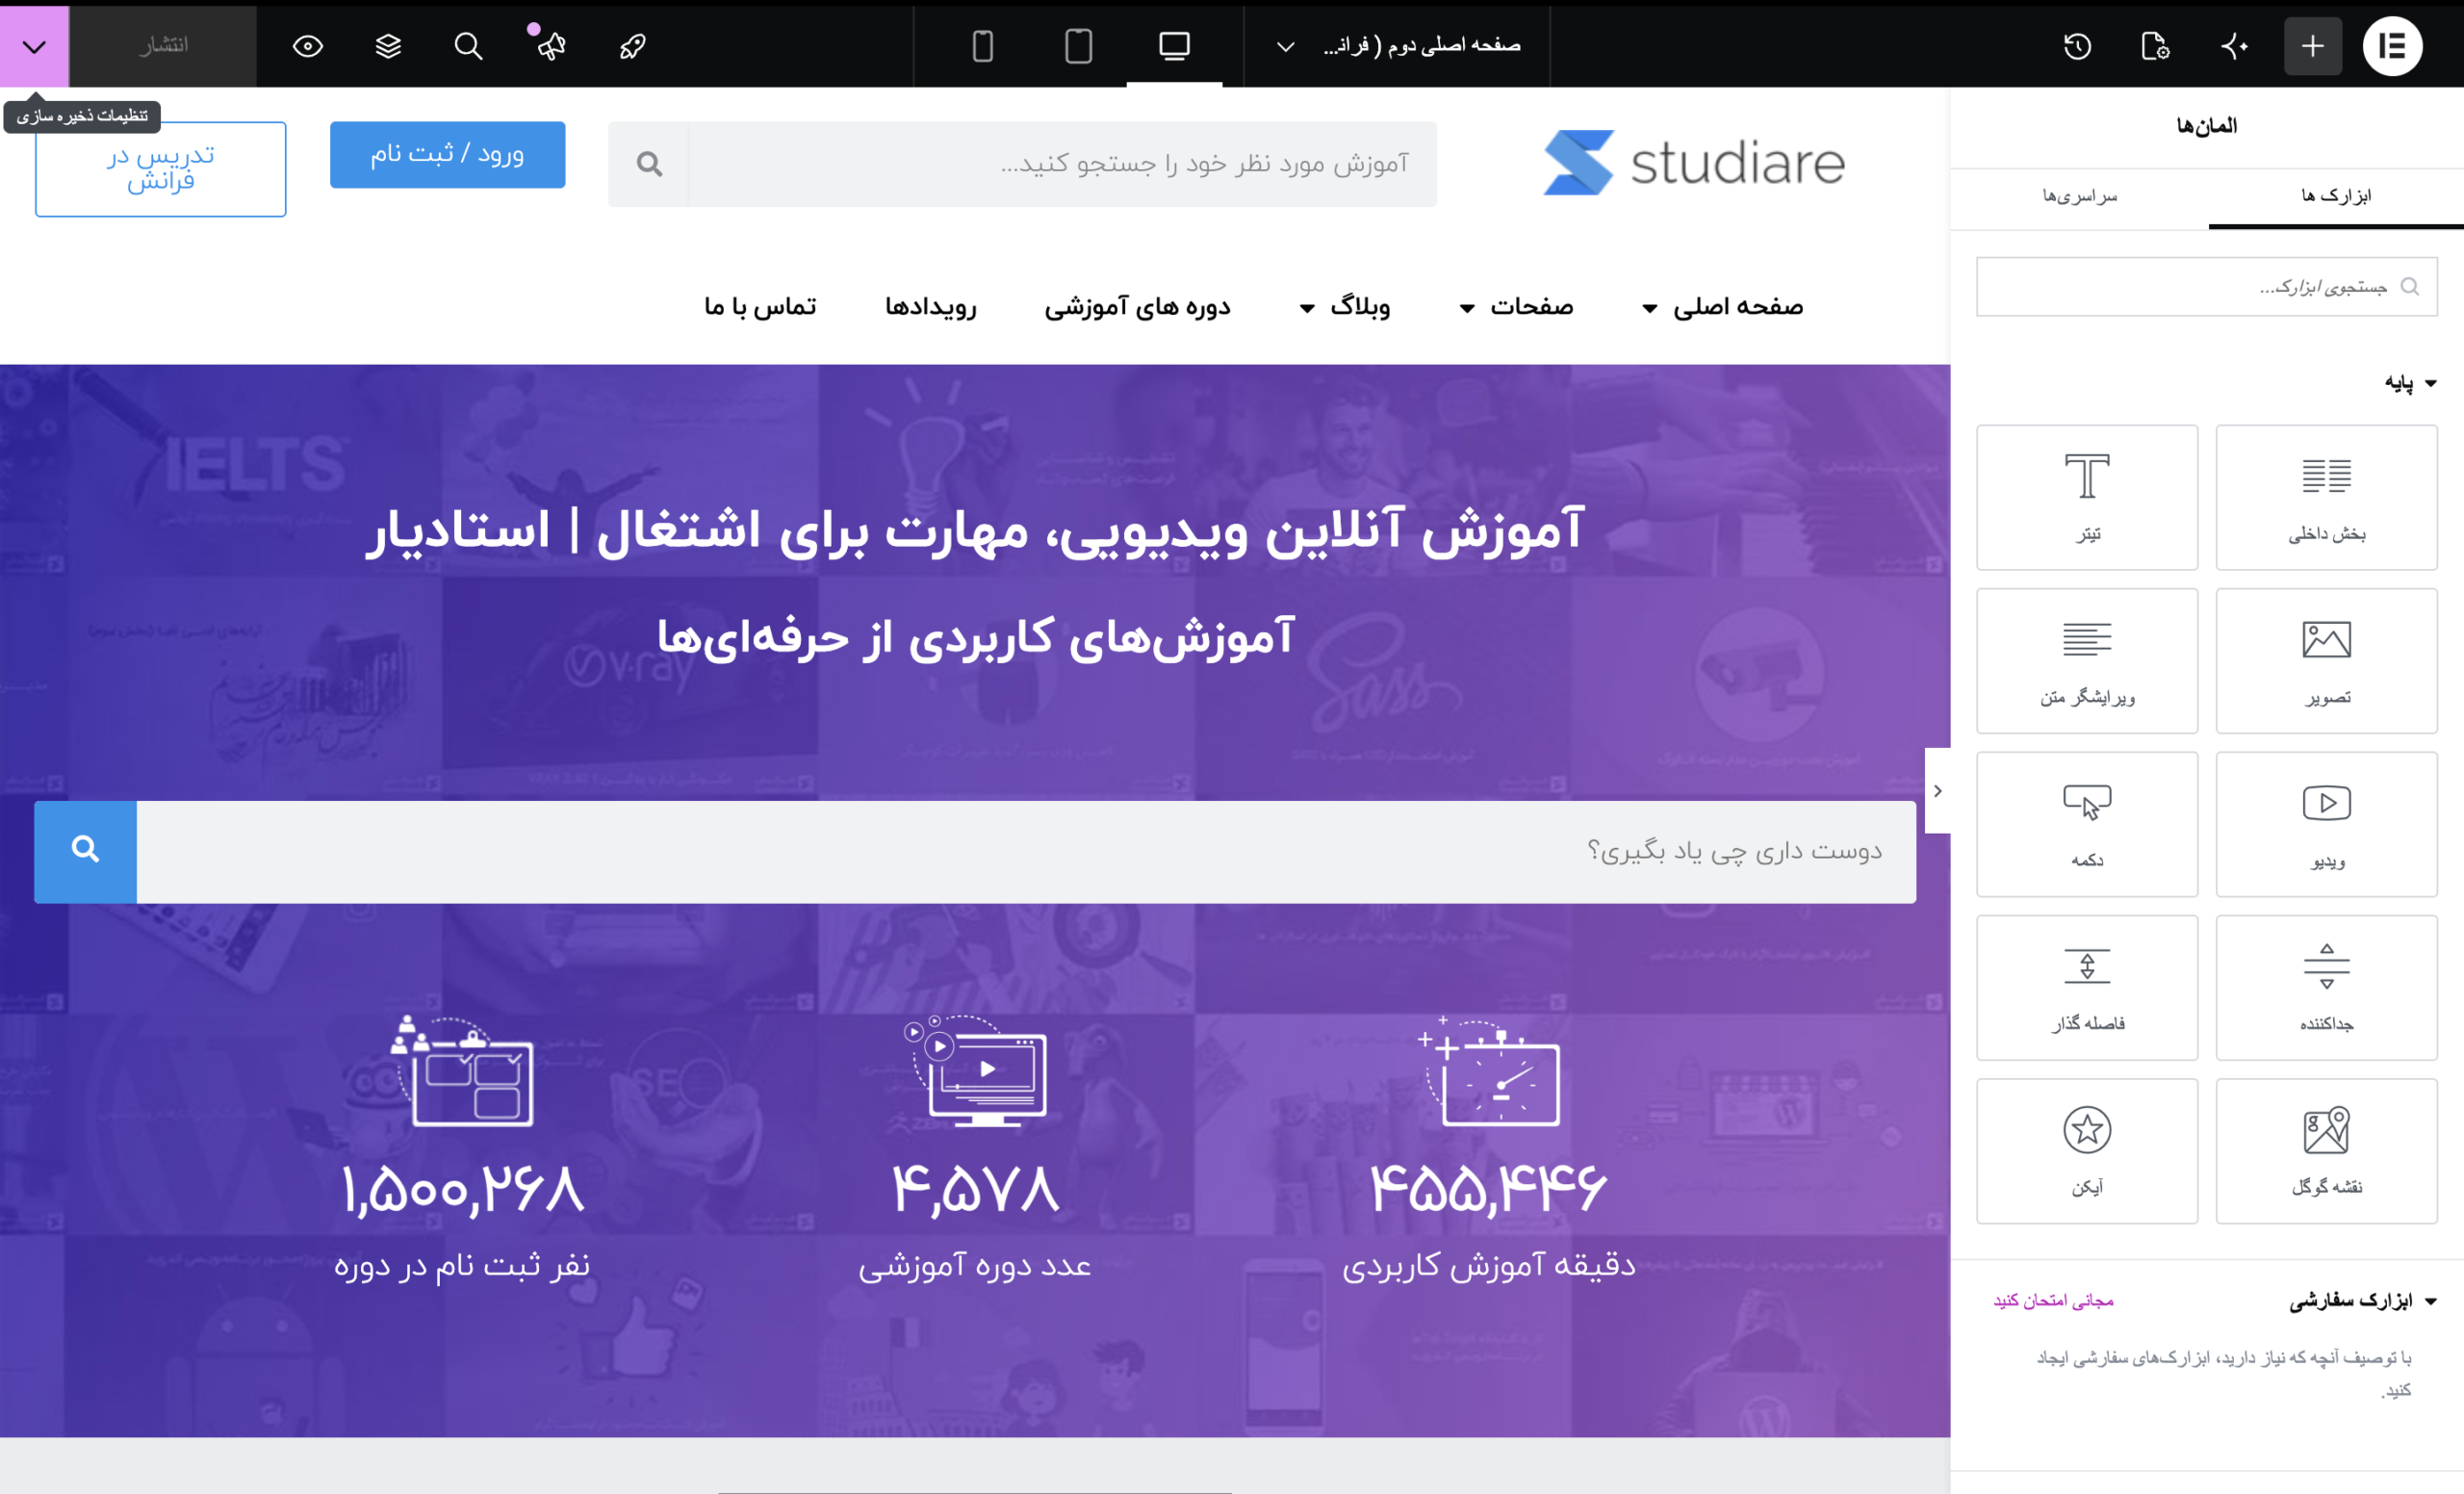The height and width of the screenshot is (1494, 2464).
Task: Open the Elementor logo menu
Action: click(2391, 46)
